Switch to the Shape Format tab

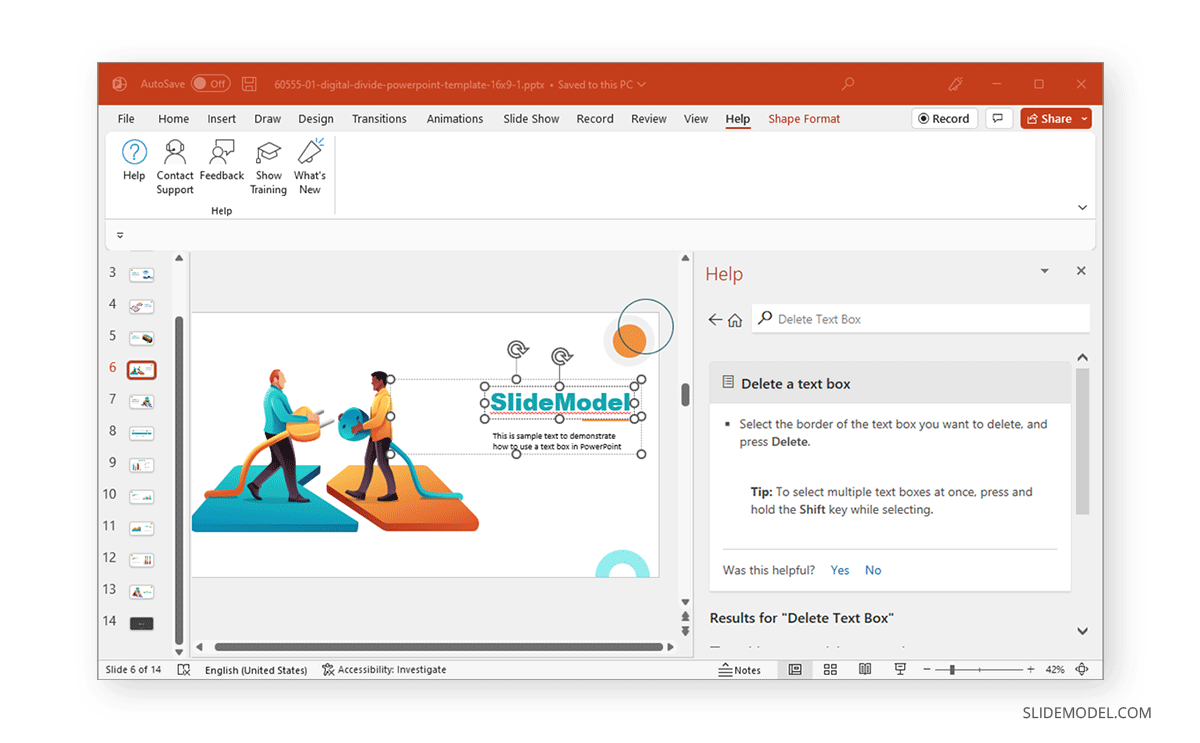pyautogui.click(x=804, y=118)
